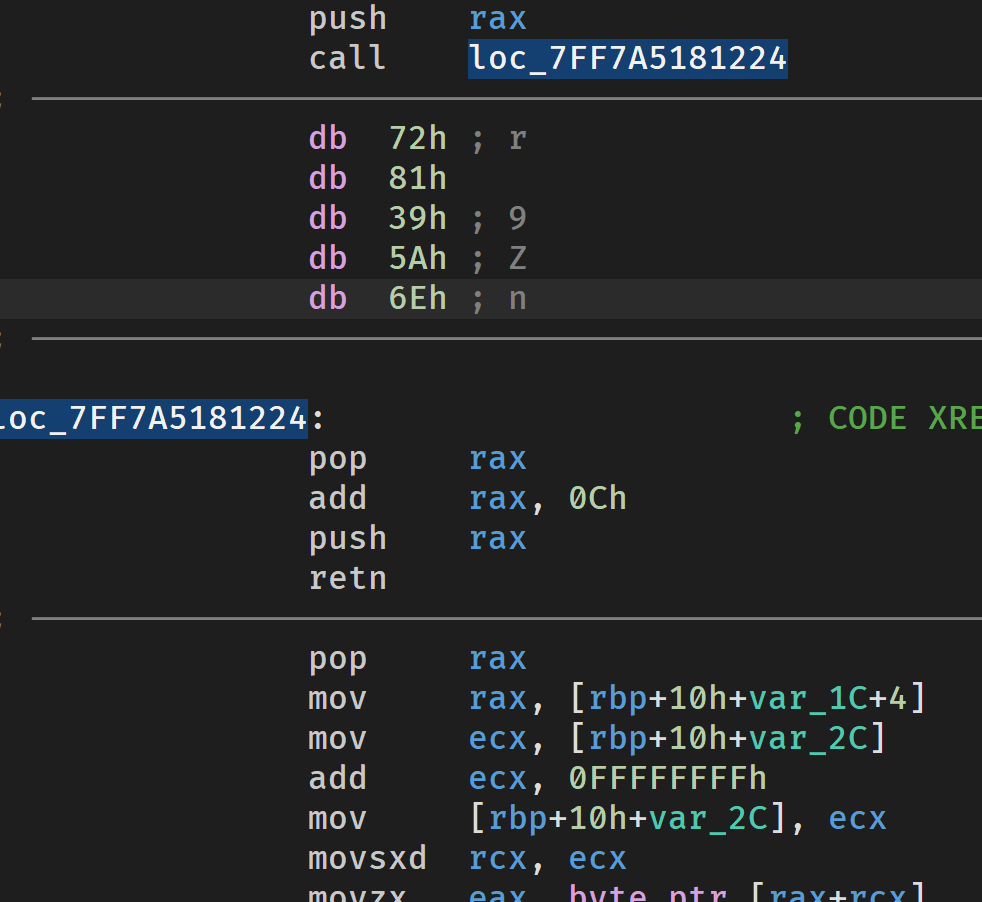Image resolution: width=982 pixels, height=902 pixels.
Task: Click the db 81h data byte
Action: point(417,179)
